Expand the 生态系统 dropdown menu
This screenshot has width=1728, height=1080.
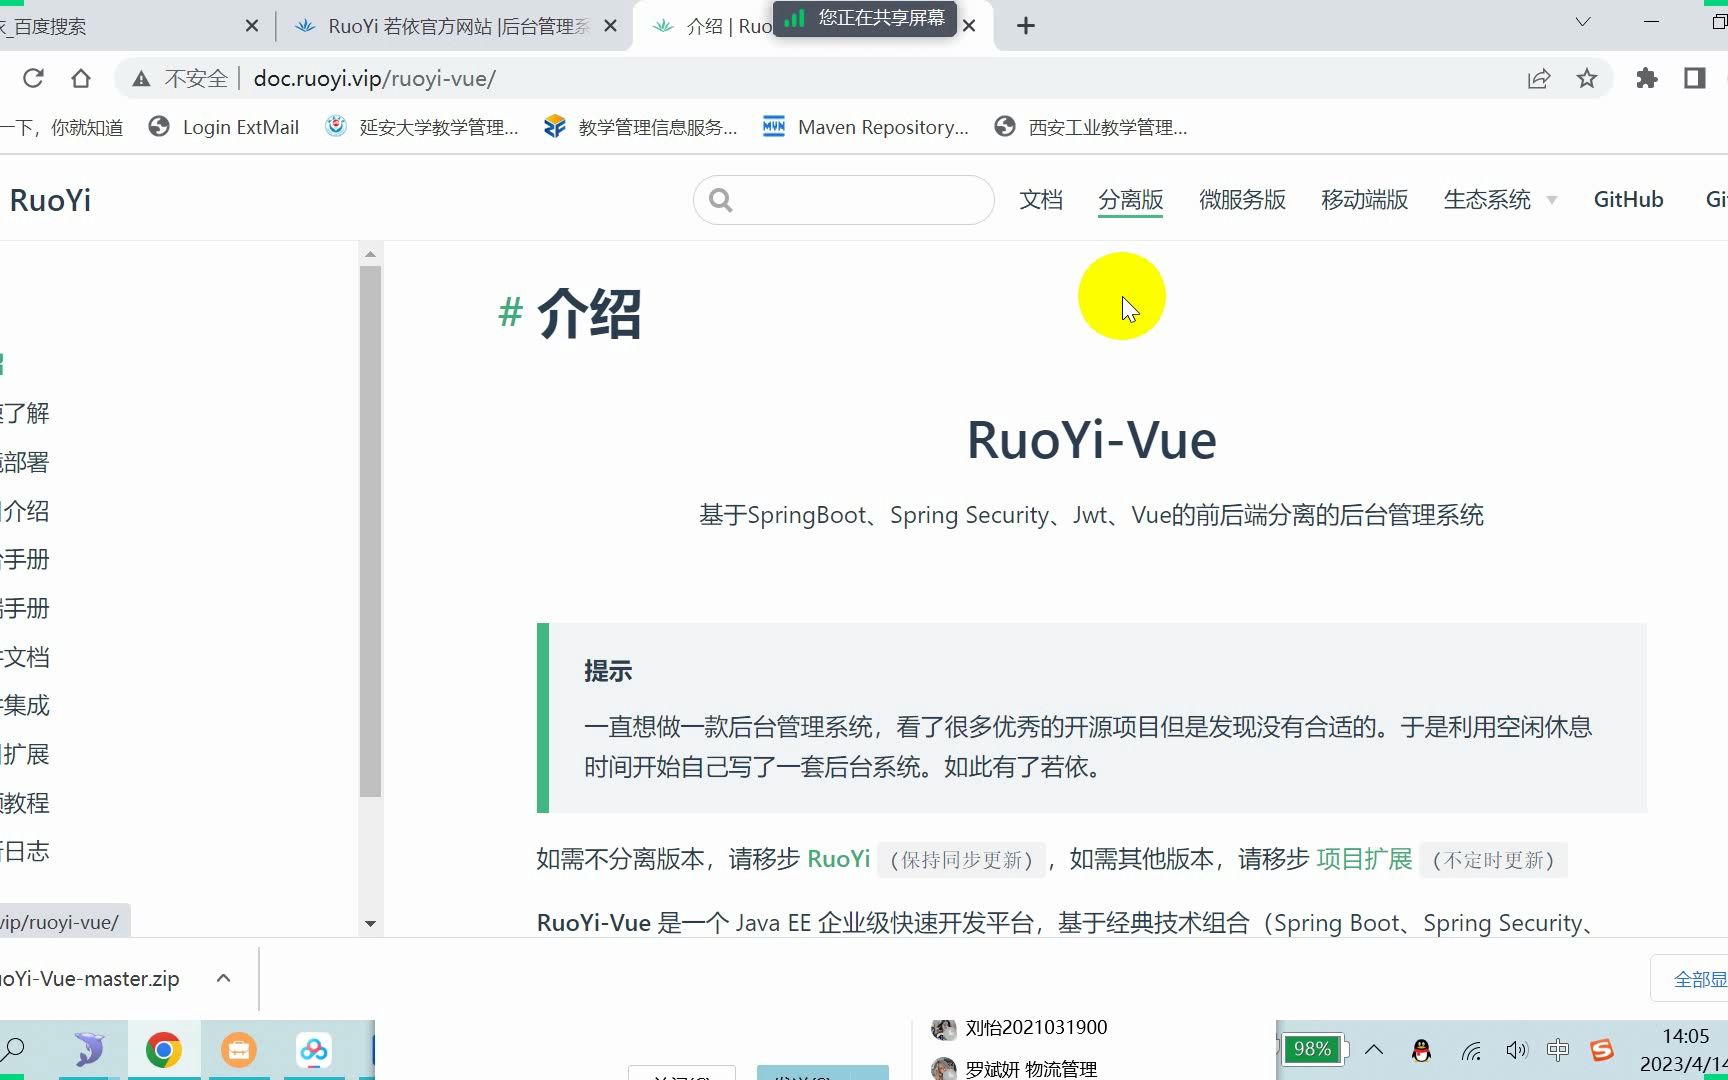click(x=1500, y=200)
